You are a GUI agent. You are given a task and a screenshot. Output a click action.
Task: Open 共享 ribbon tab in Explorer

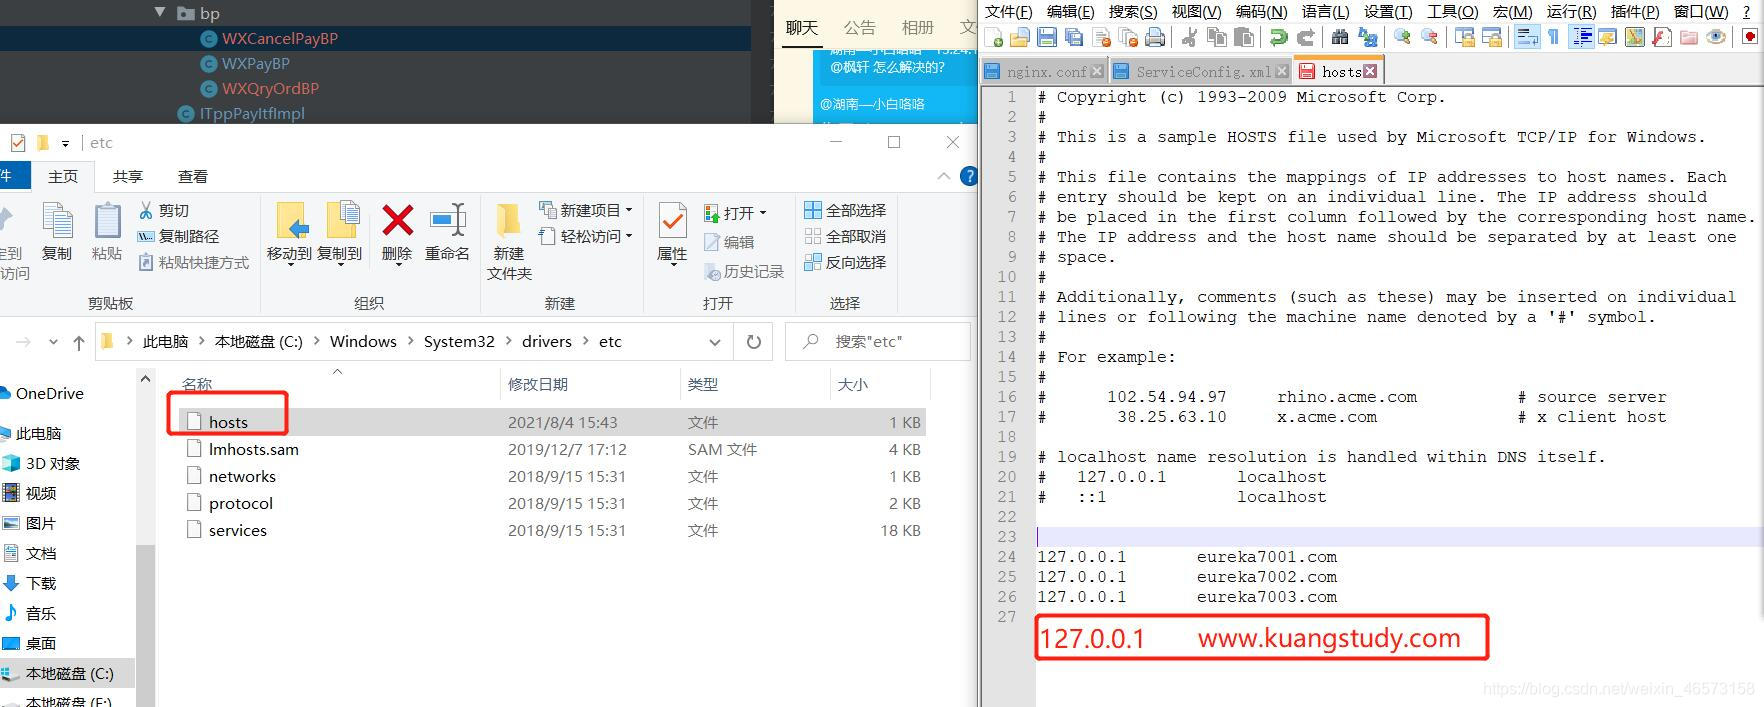(x=127, y=176)
